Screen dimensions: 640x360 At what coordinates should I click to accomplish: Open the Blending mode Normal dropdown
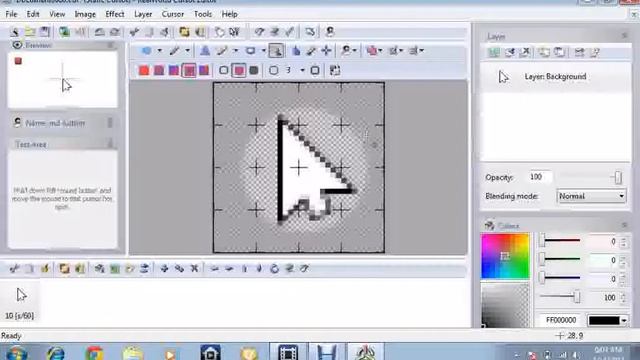tap(591, 196)
